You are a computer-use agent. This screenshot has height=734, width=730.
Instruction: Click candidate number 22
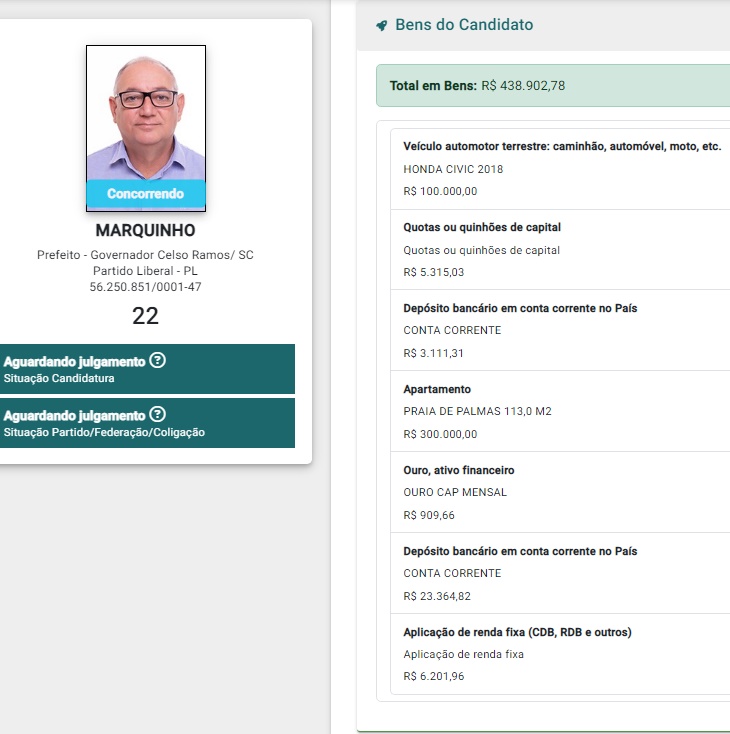pyautogui.click(x=145, y=316)
